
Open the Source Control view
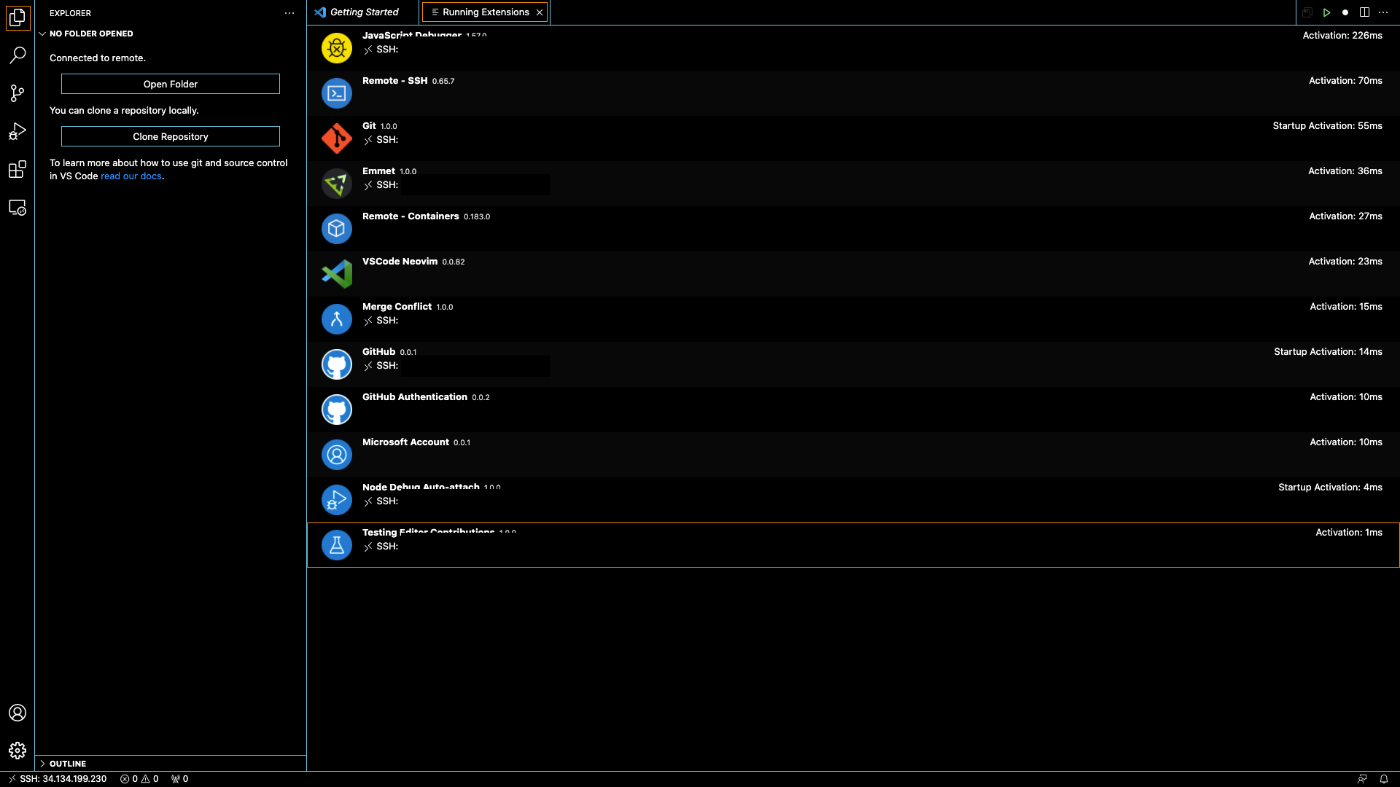pos(17,93)
